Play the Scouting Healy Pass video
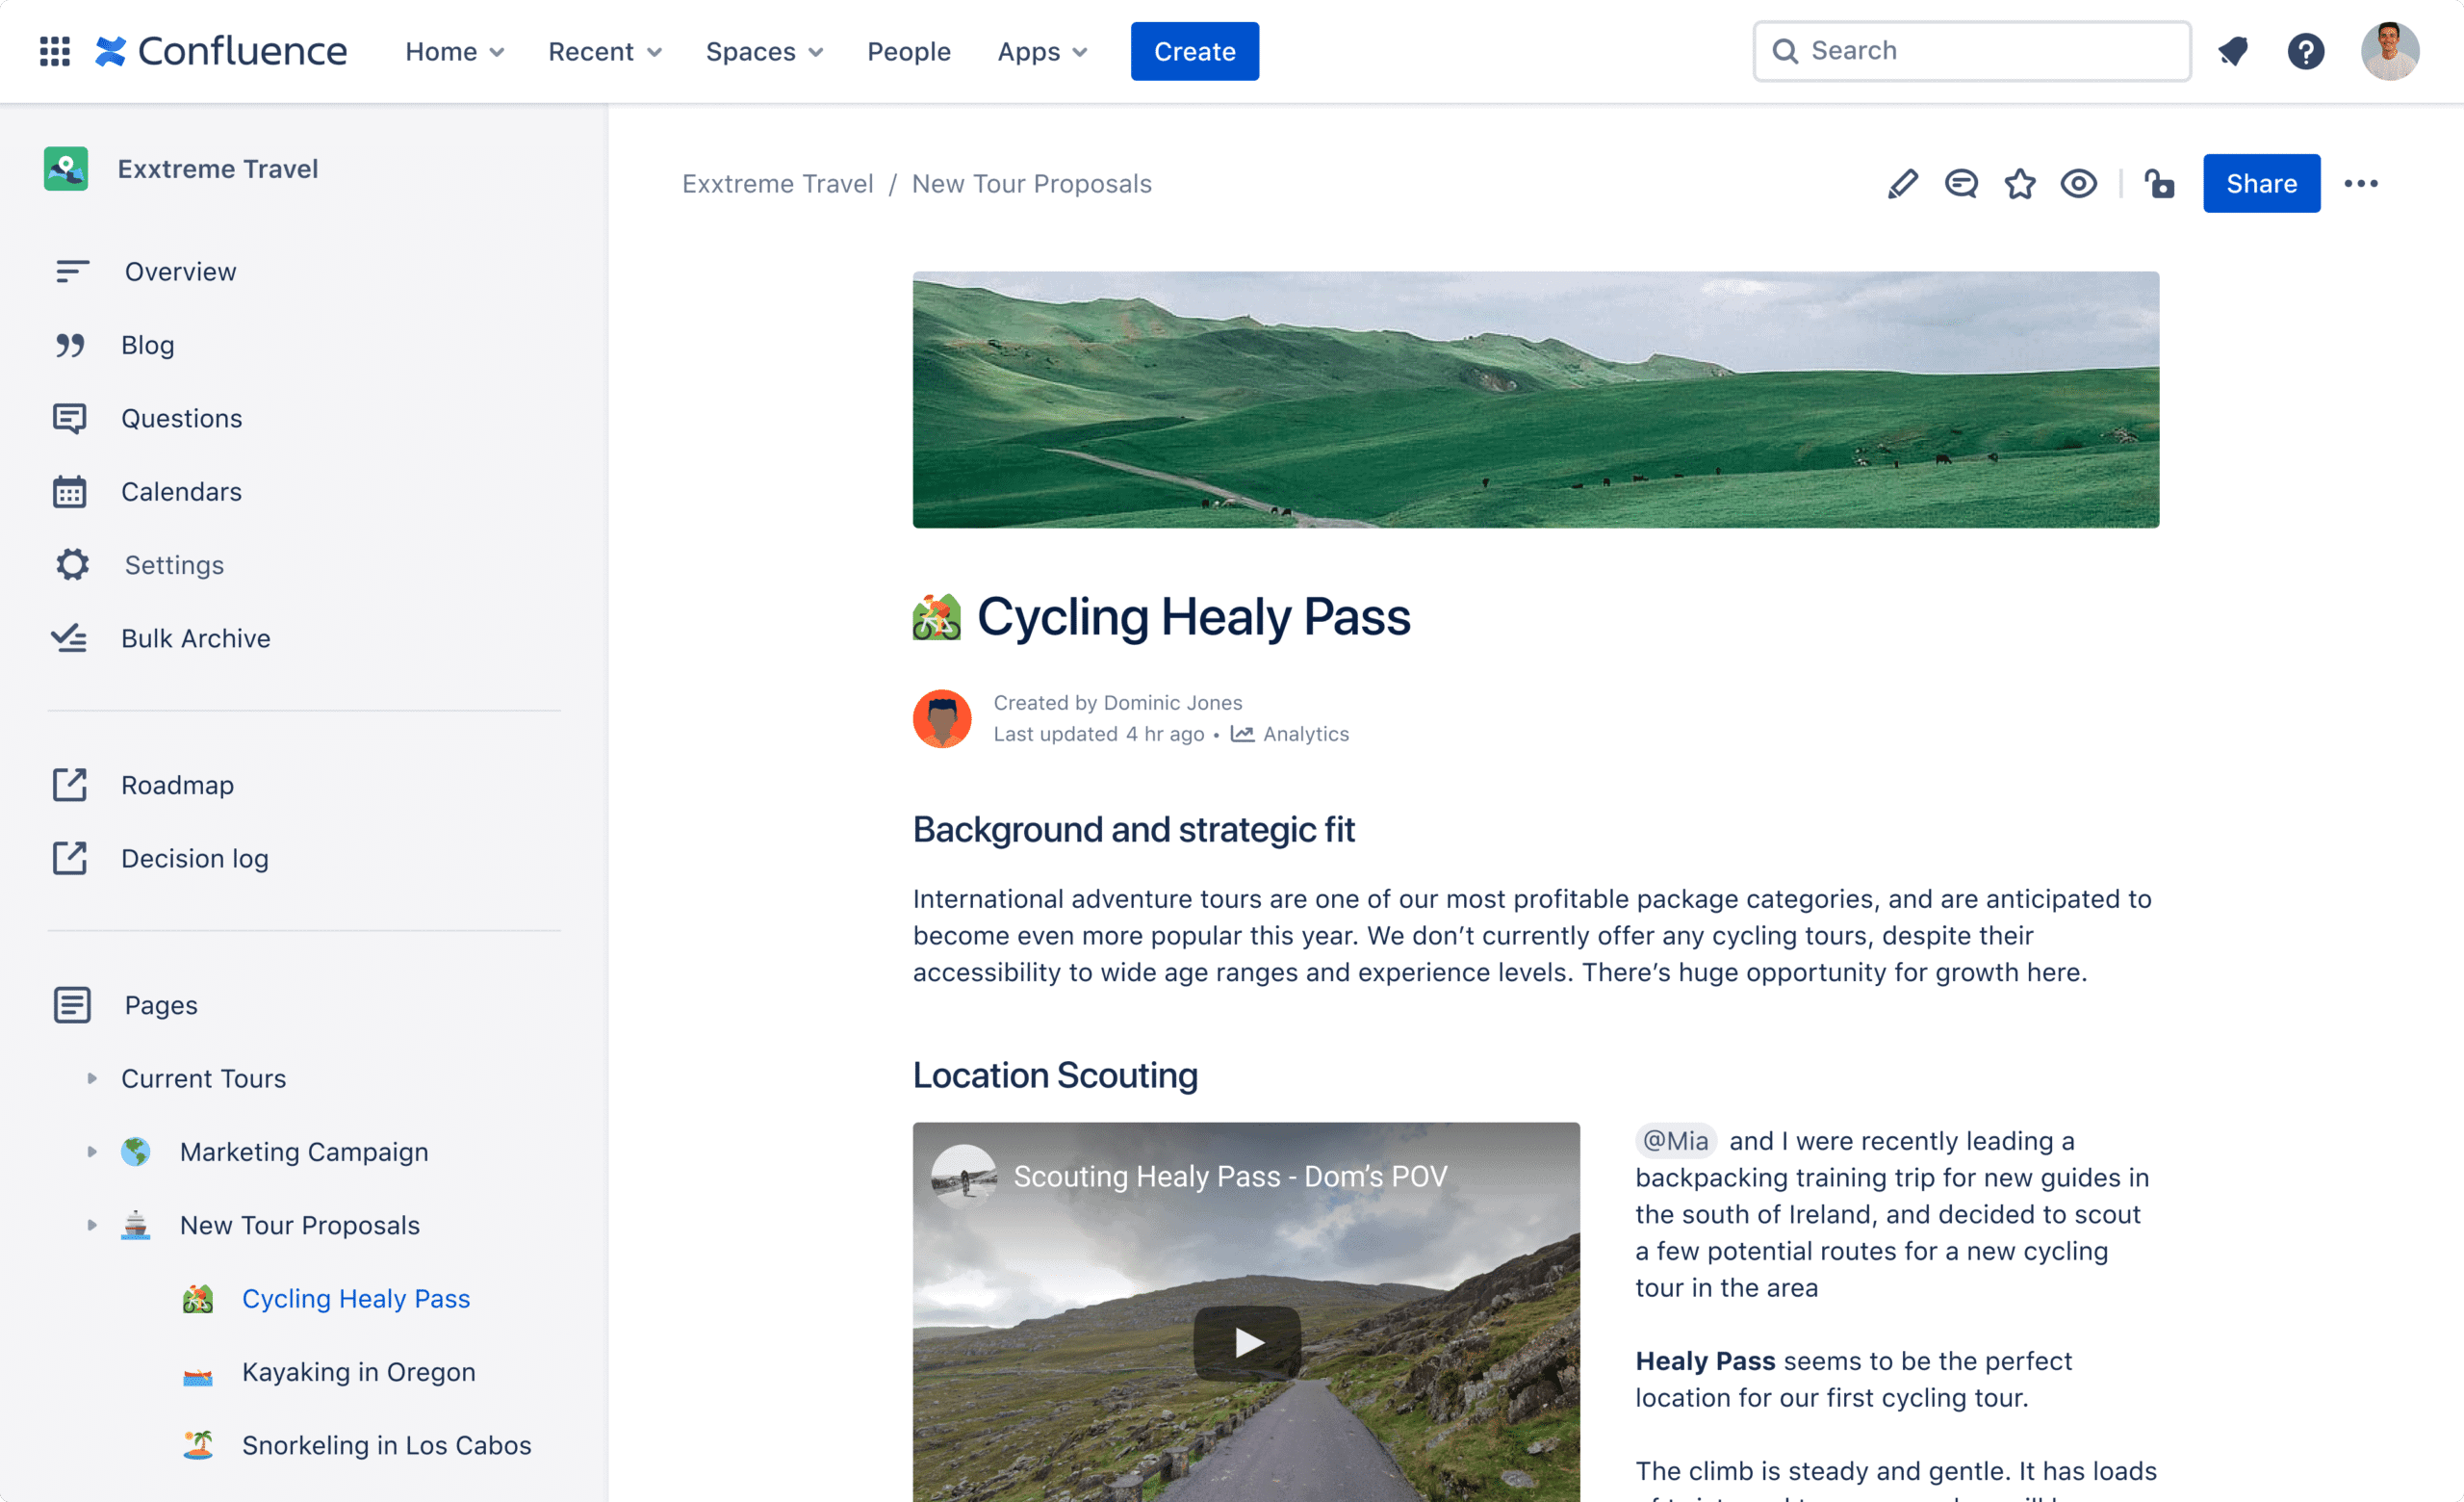Viewport: 2464px width, 1502px height. [x=1245, y=1343]
